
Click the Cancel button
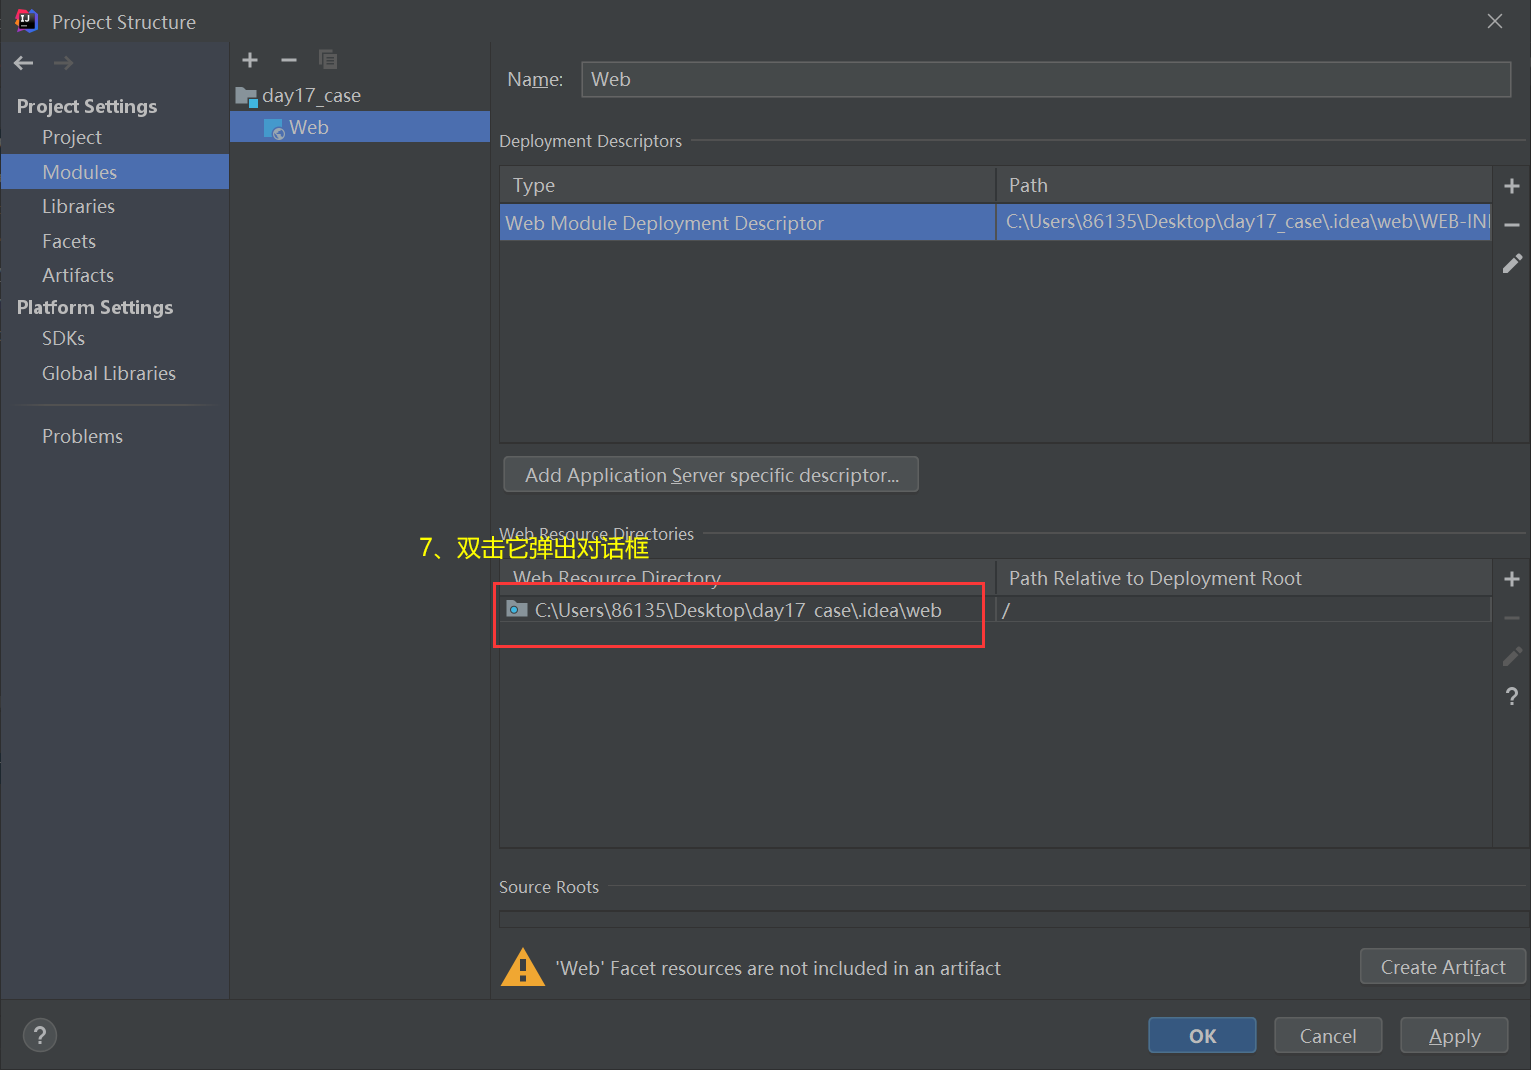(1328, 1036)
